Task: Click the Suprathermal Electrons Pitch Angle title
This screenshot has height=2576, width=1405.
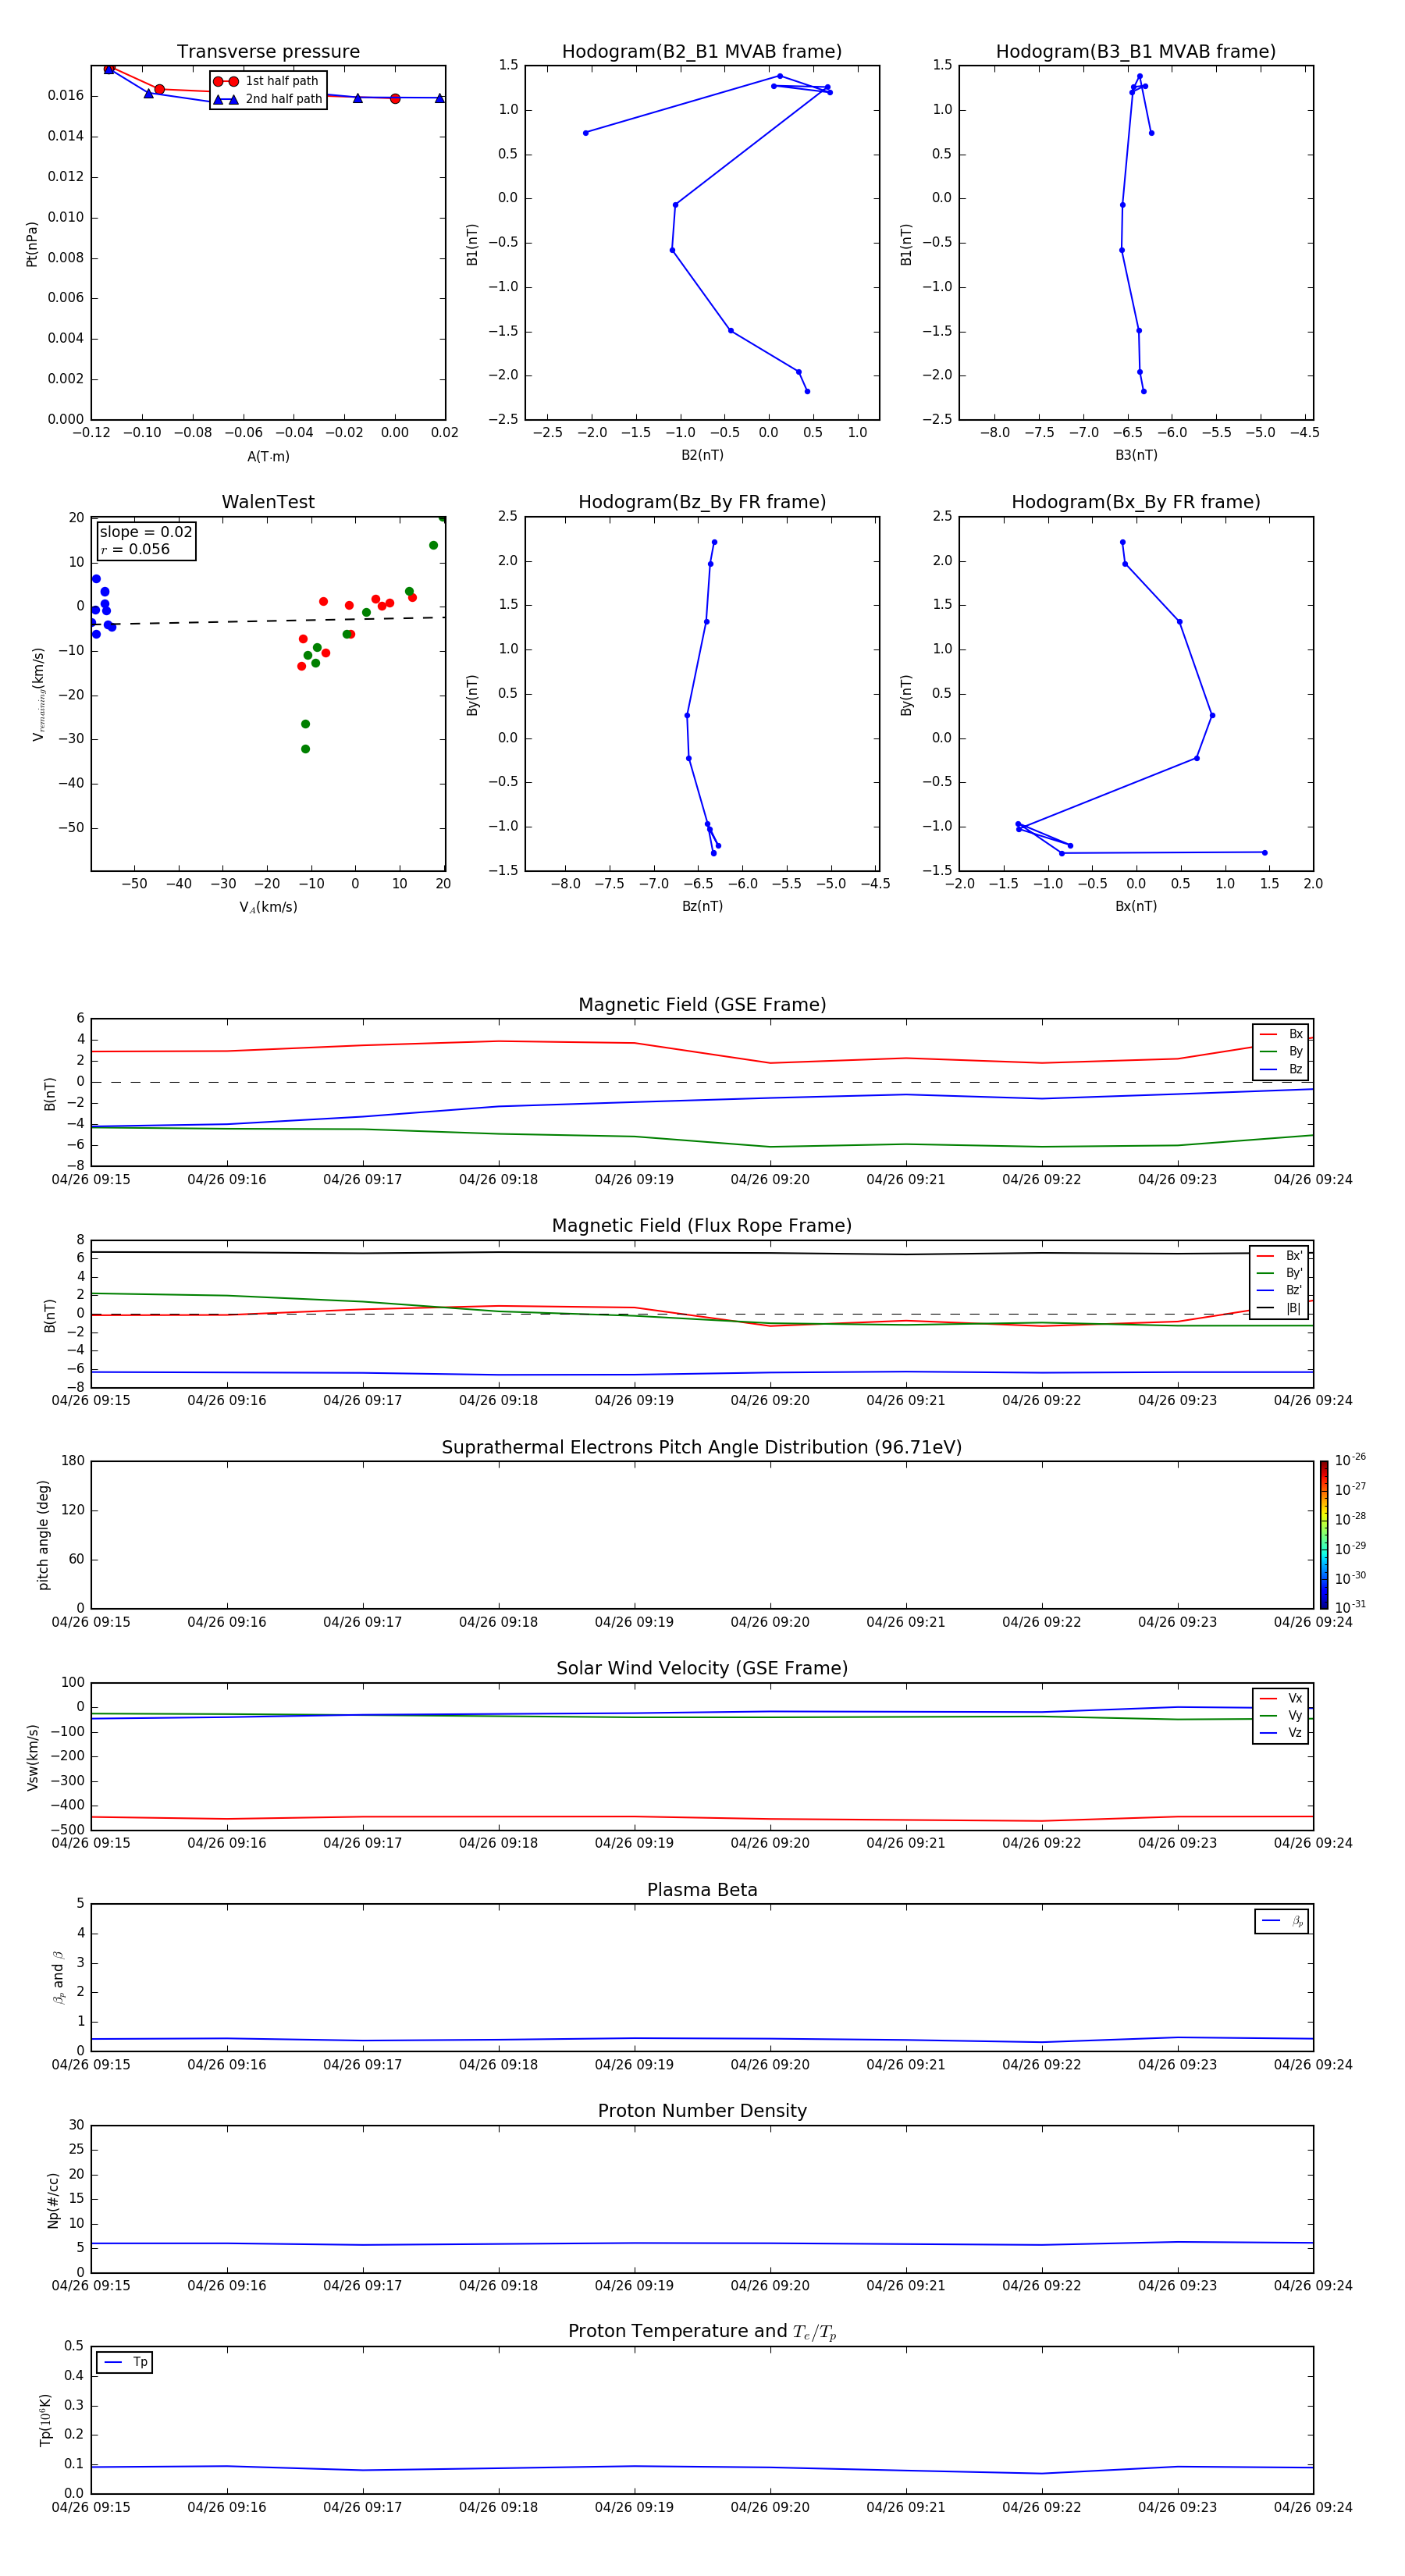Action: tap(702, 1447)
